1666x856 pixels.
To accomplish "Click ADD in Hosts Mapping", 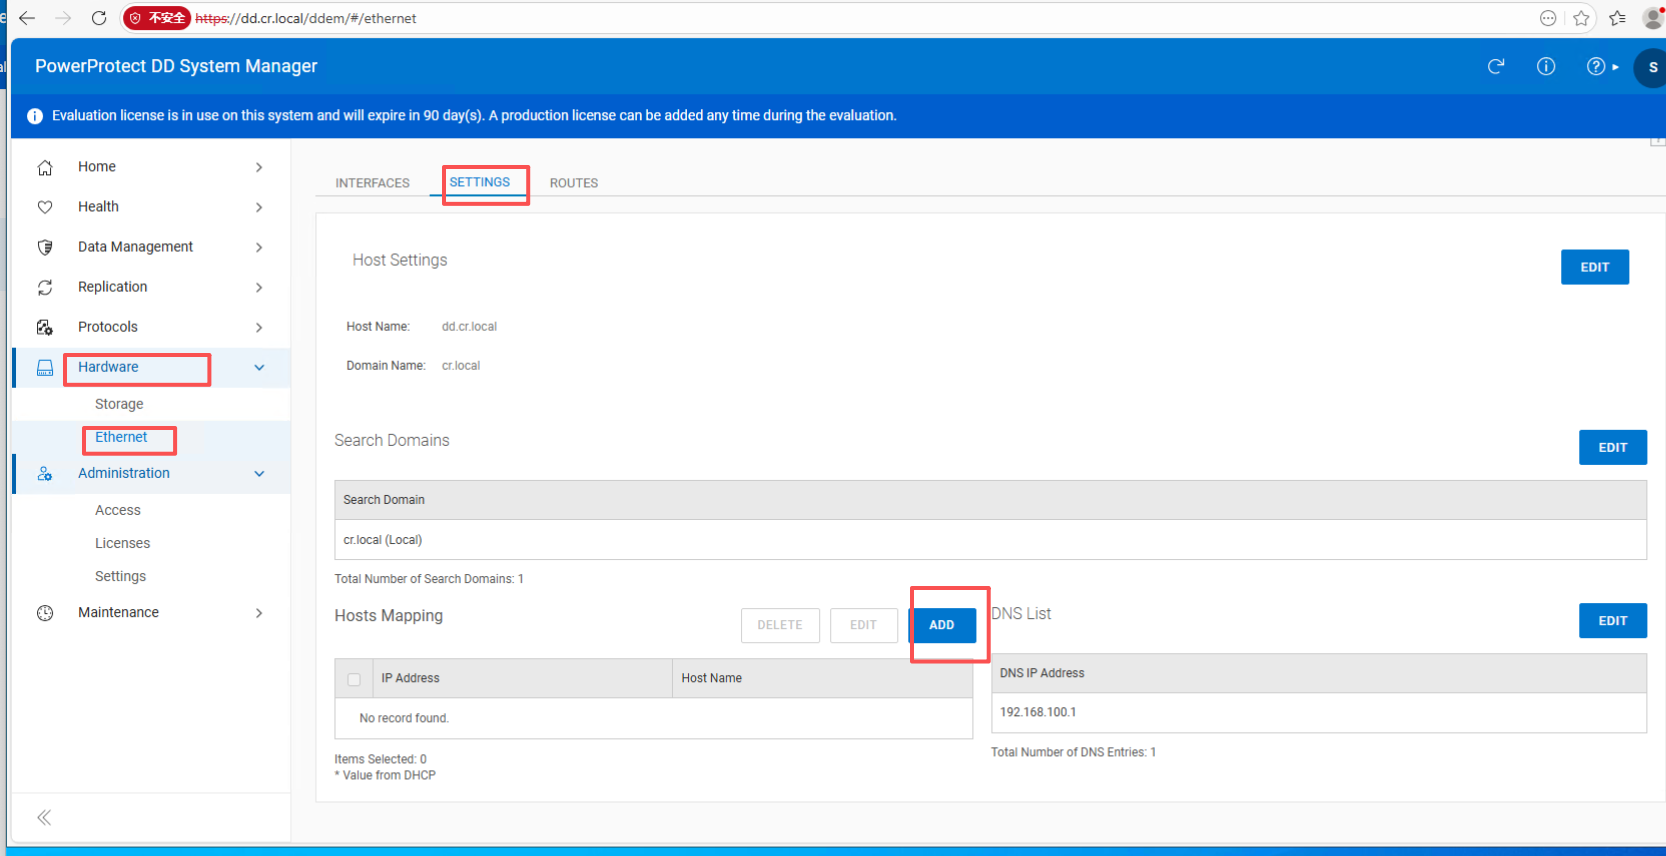I will click(942, 625).
